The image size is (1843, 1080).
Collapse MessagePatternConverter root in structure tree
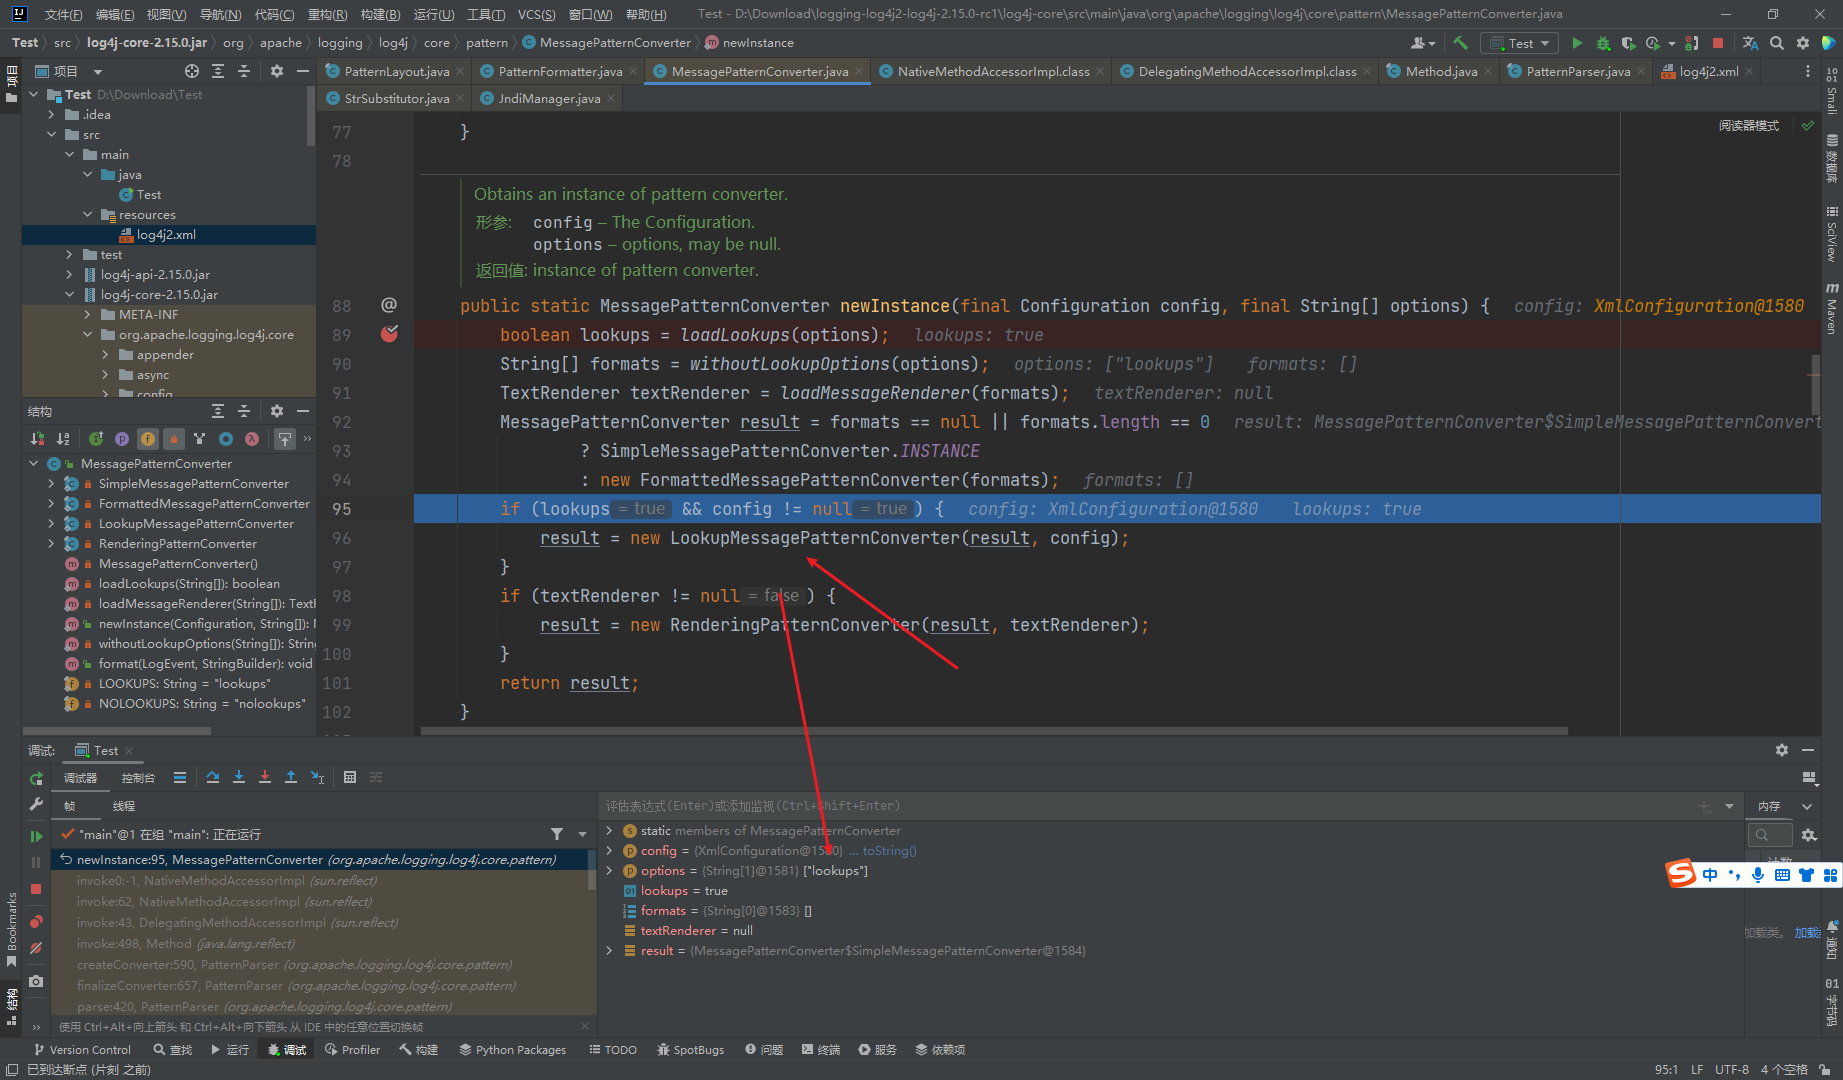(x=34, y=464)
